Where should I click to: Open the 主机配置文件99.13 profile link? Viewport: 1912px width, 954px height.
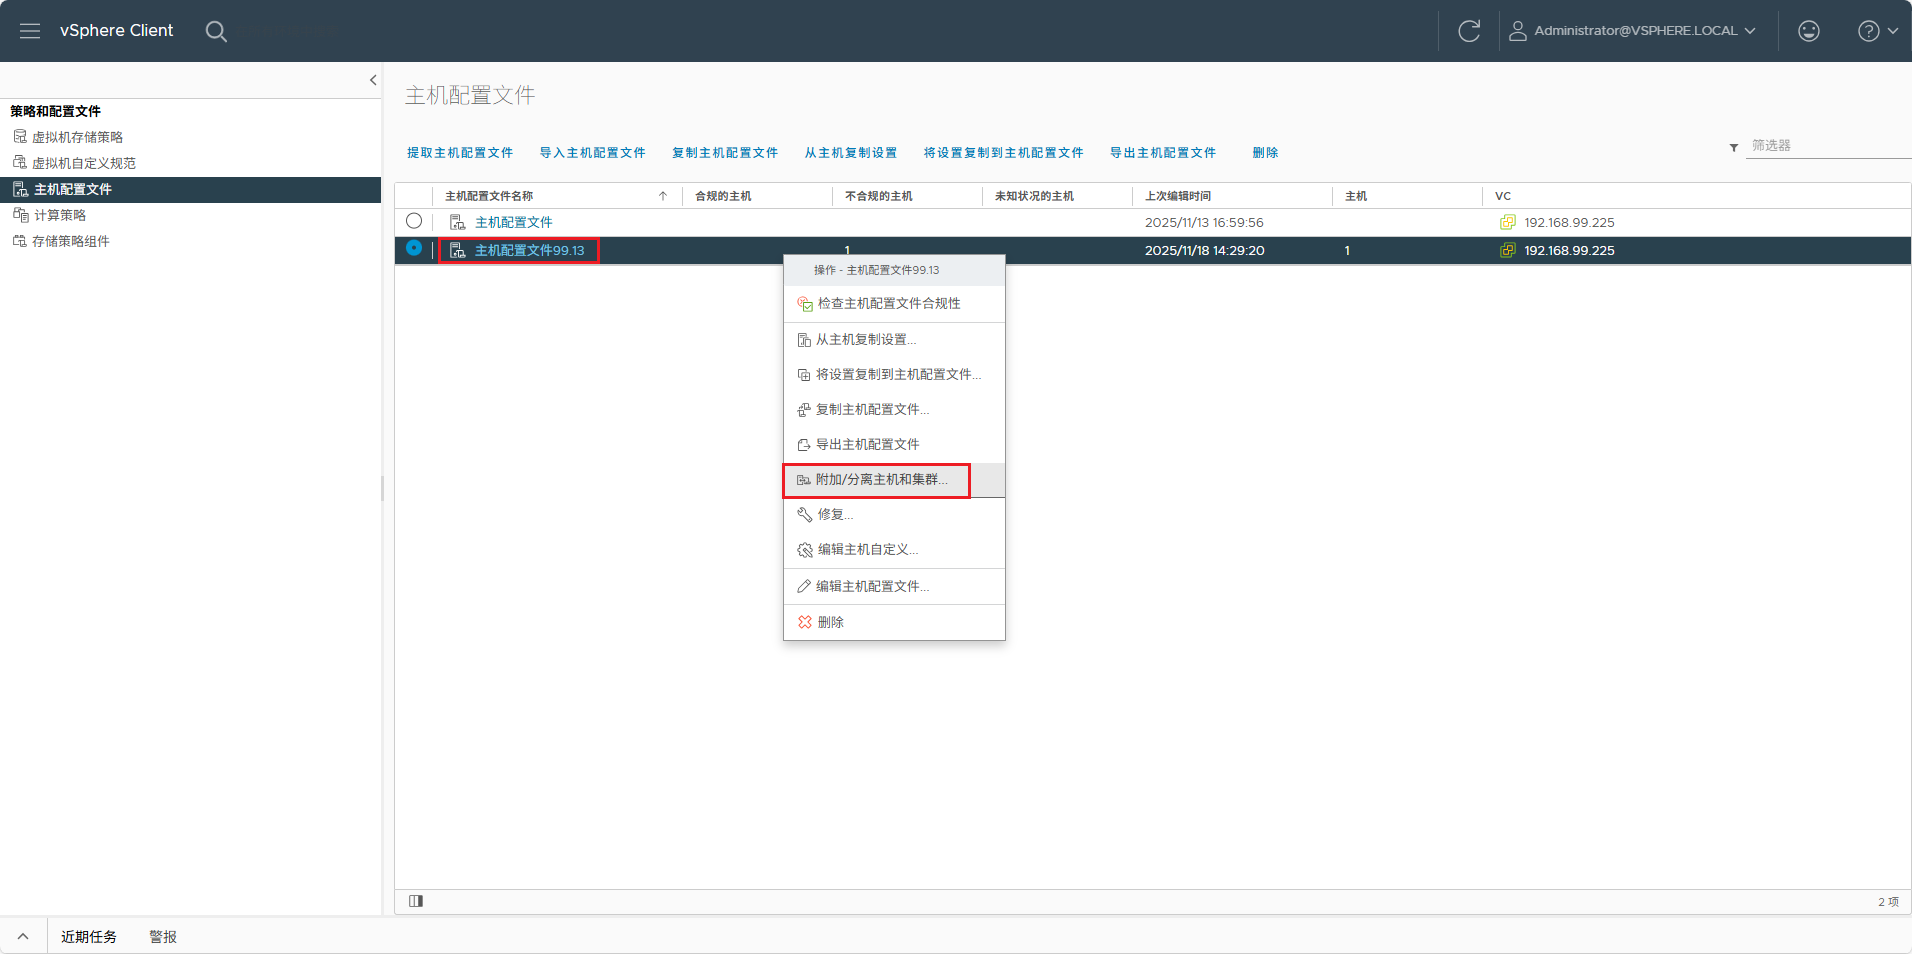530,250
